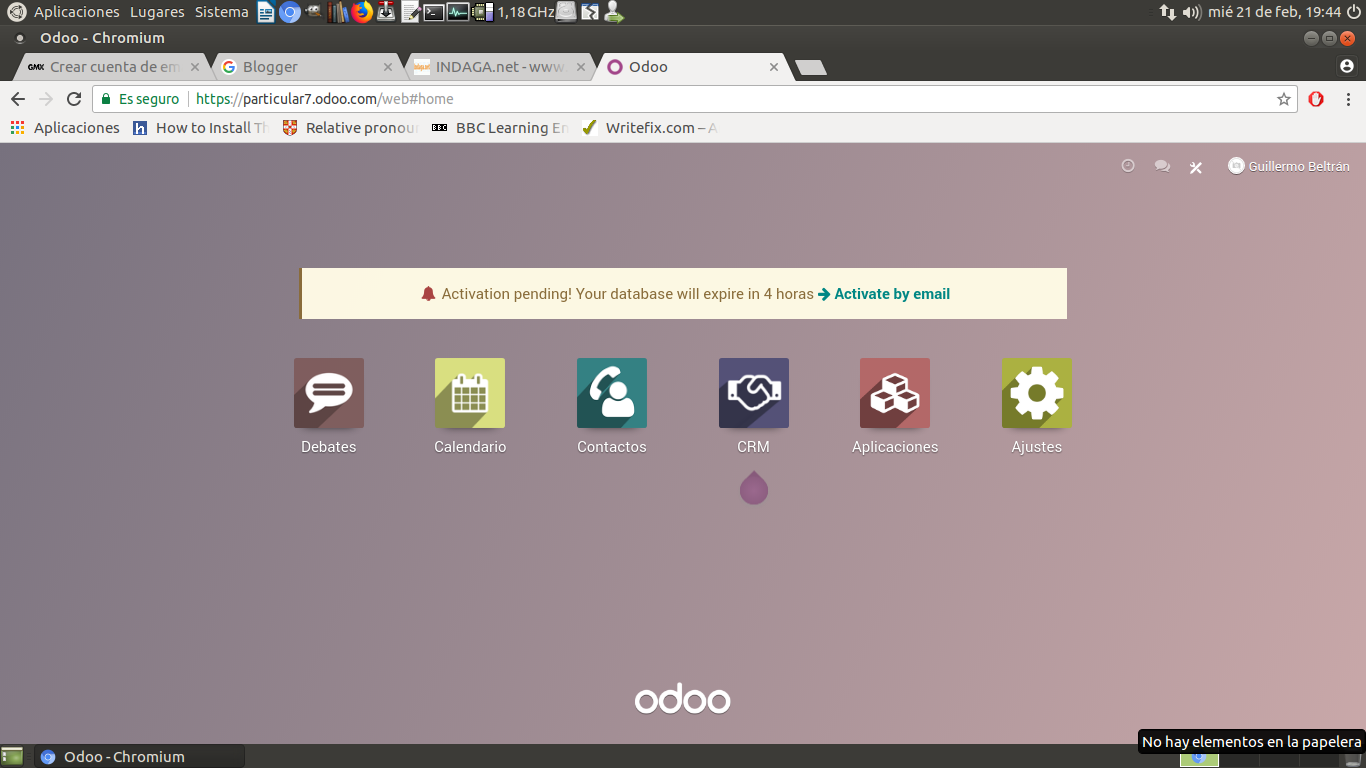The height and width of the screenshot is (768, 1366).
Task: Click the Activate by email link
Action: 884,294
